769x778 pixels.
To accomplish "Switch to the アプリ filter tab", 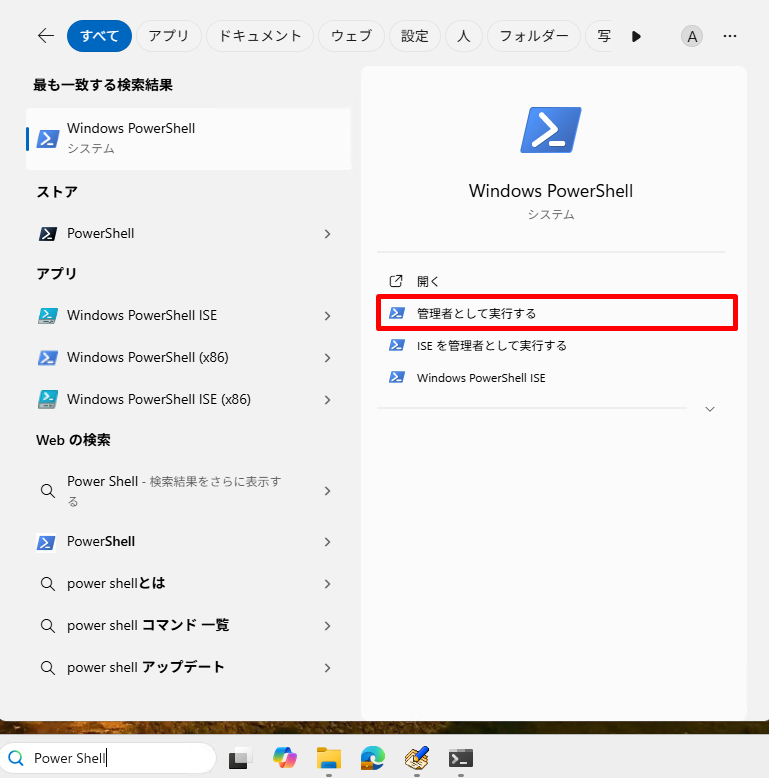I will click(x=169, y=36).
